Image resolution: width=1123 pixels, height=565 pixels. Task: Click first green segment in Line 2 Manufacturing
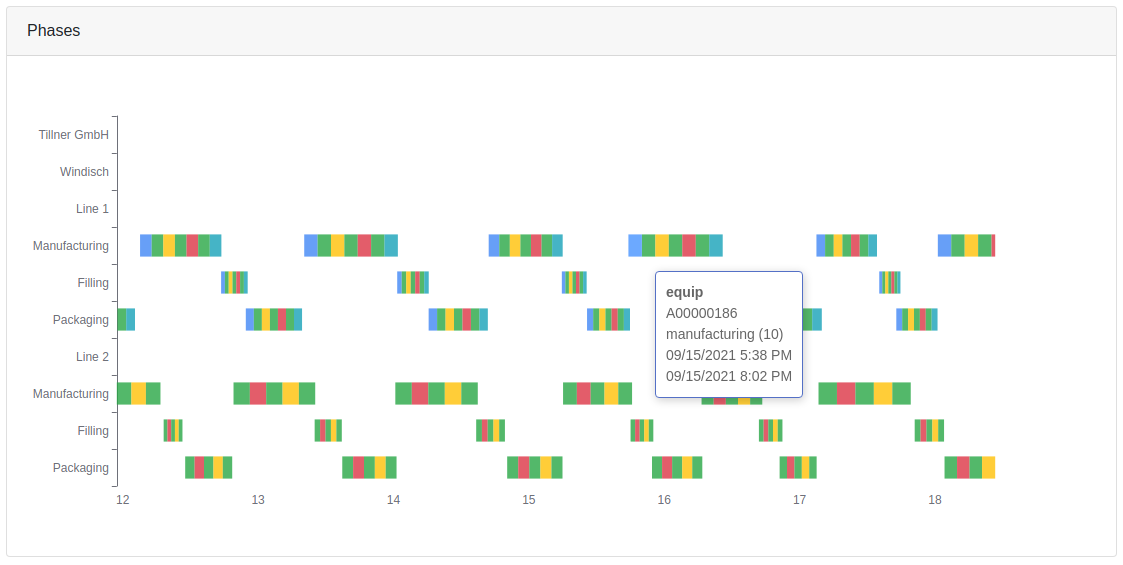coord(124,393)
